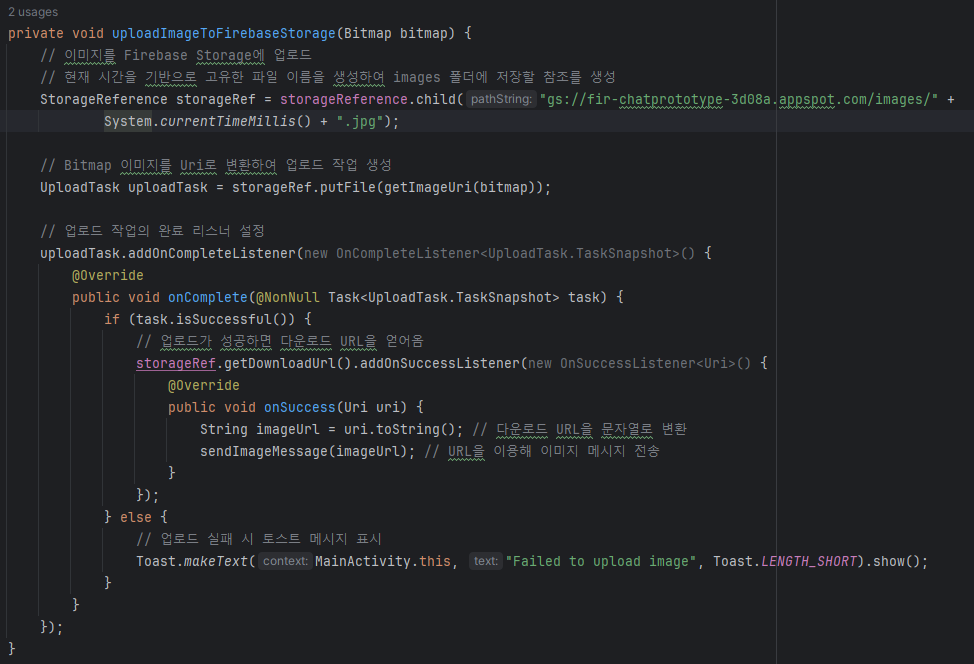Click the else keyword
974x664 pixels.
(136, 517)
